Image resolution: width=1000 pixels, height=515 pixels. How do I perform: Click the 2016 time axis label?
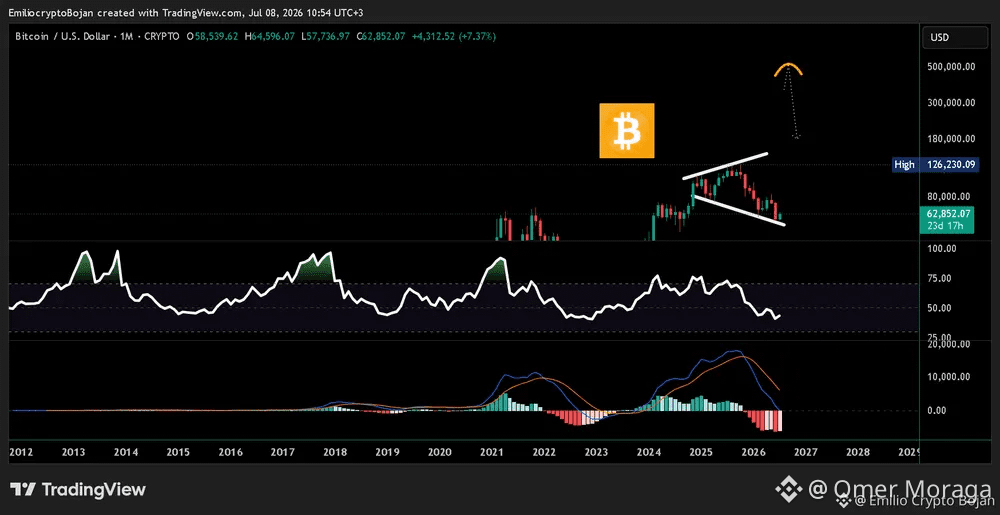[x=230, y=452]
